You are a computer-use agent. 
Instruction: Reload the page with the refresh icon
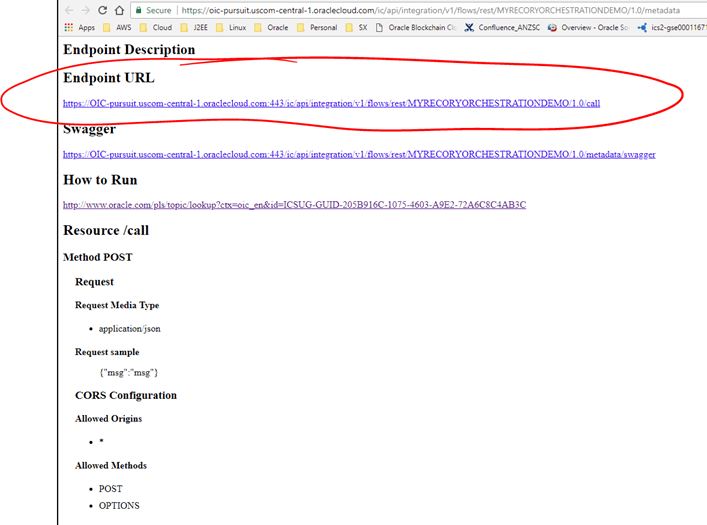tap(102, 10)
